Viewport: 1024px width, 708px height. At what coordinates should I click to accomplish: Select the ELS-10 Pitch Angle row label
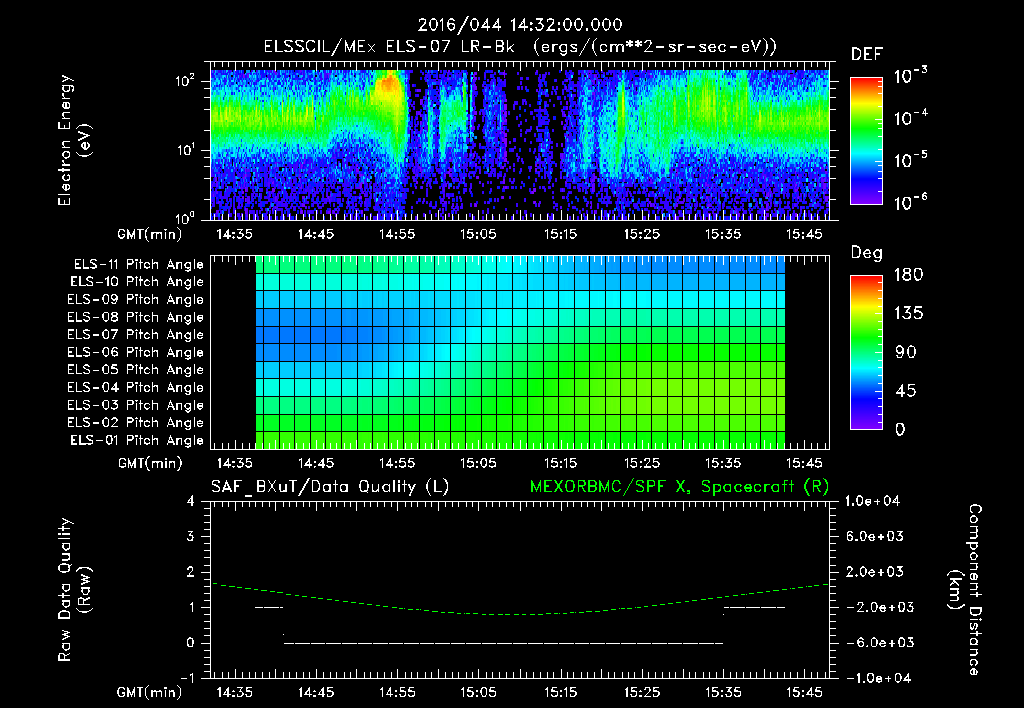coord(137,282)
